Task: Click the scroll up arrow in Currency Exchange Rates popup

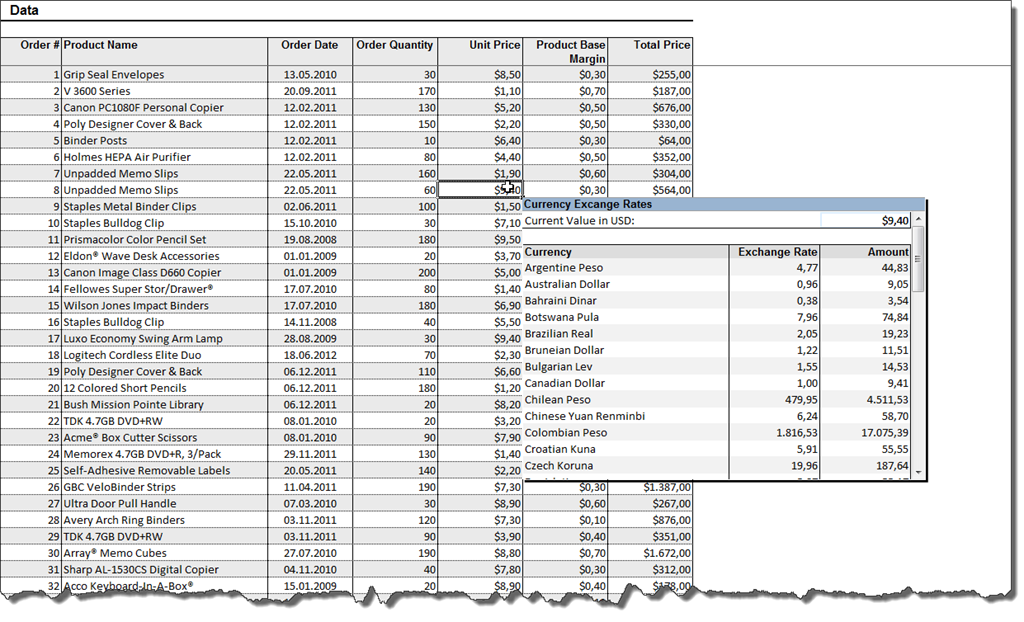Action: pos(918,220)
